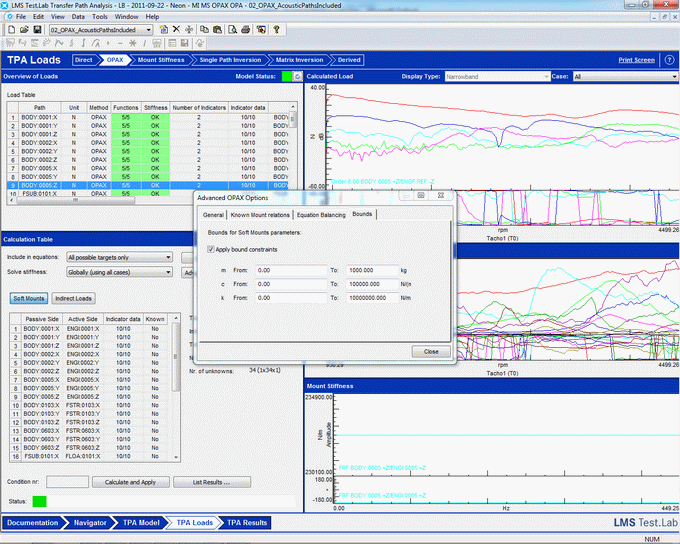Toggle the Apply bound constraints checkbox
The height and width of the screenshot is (544, 680).
(211, 248)
